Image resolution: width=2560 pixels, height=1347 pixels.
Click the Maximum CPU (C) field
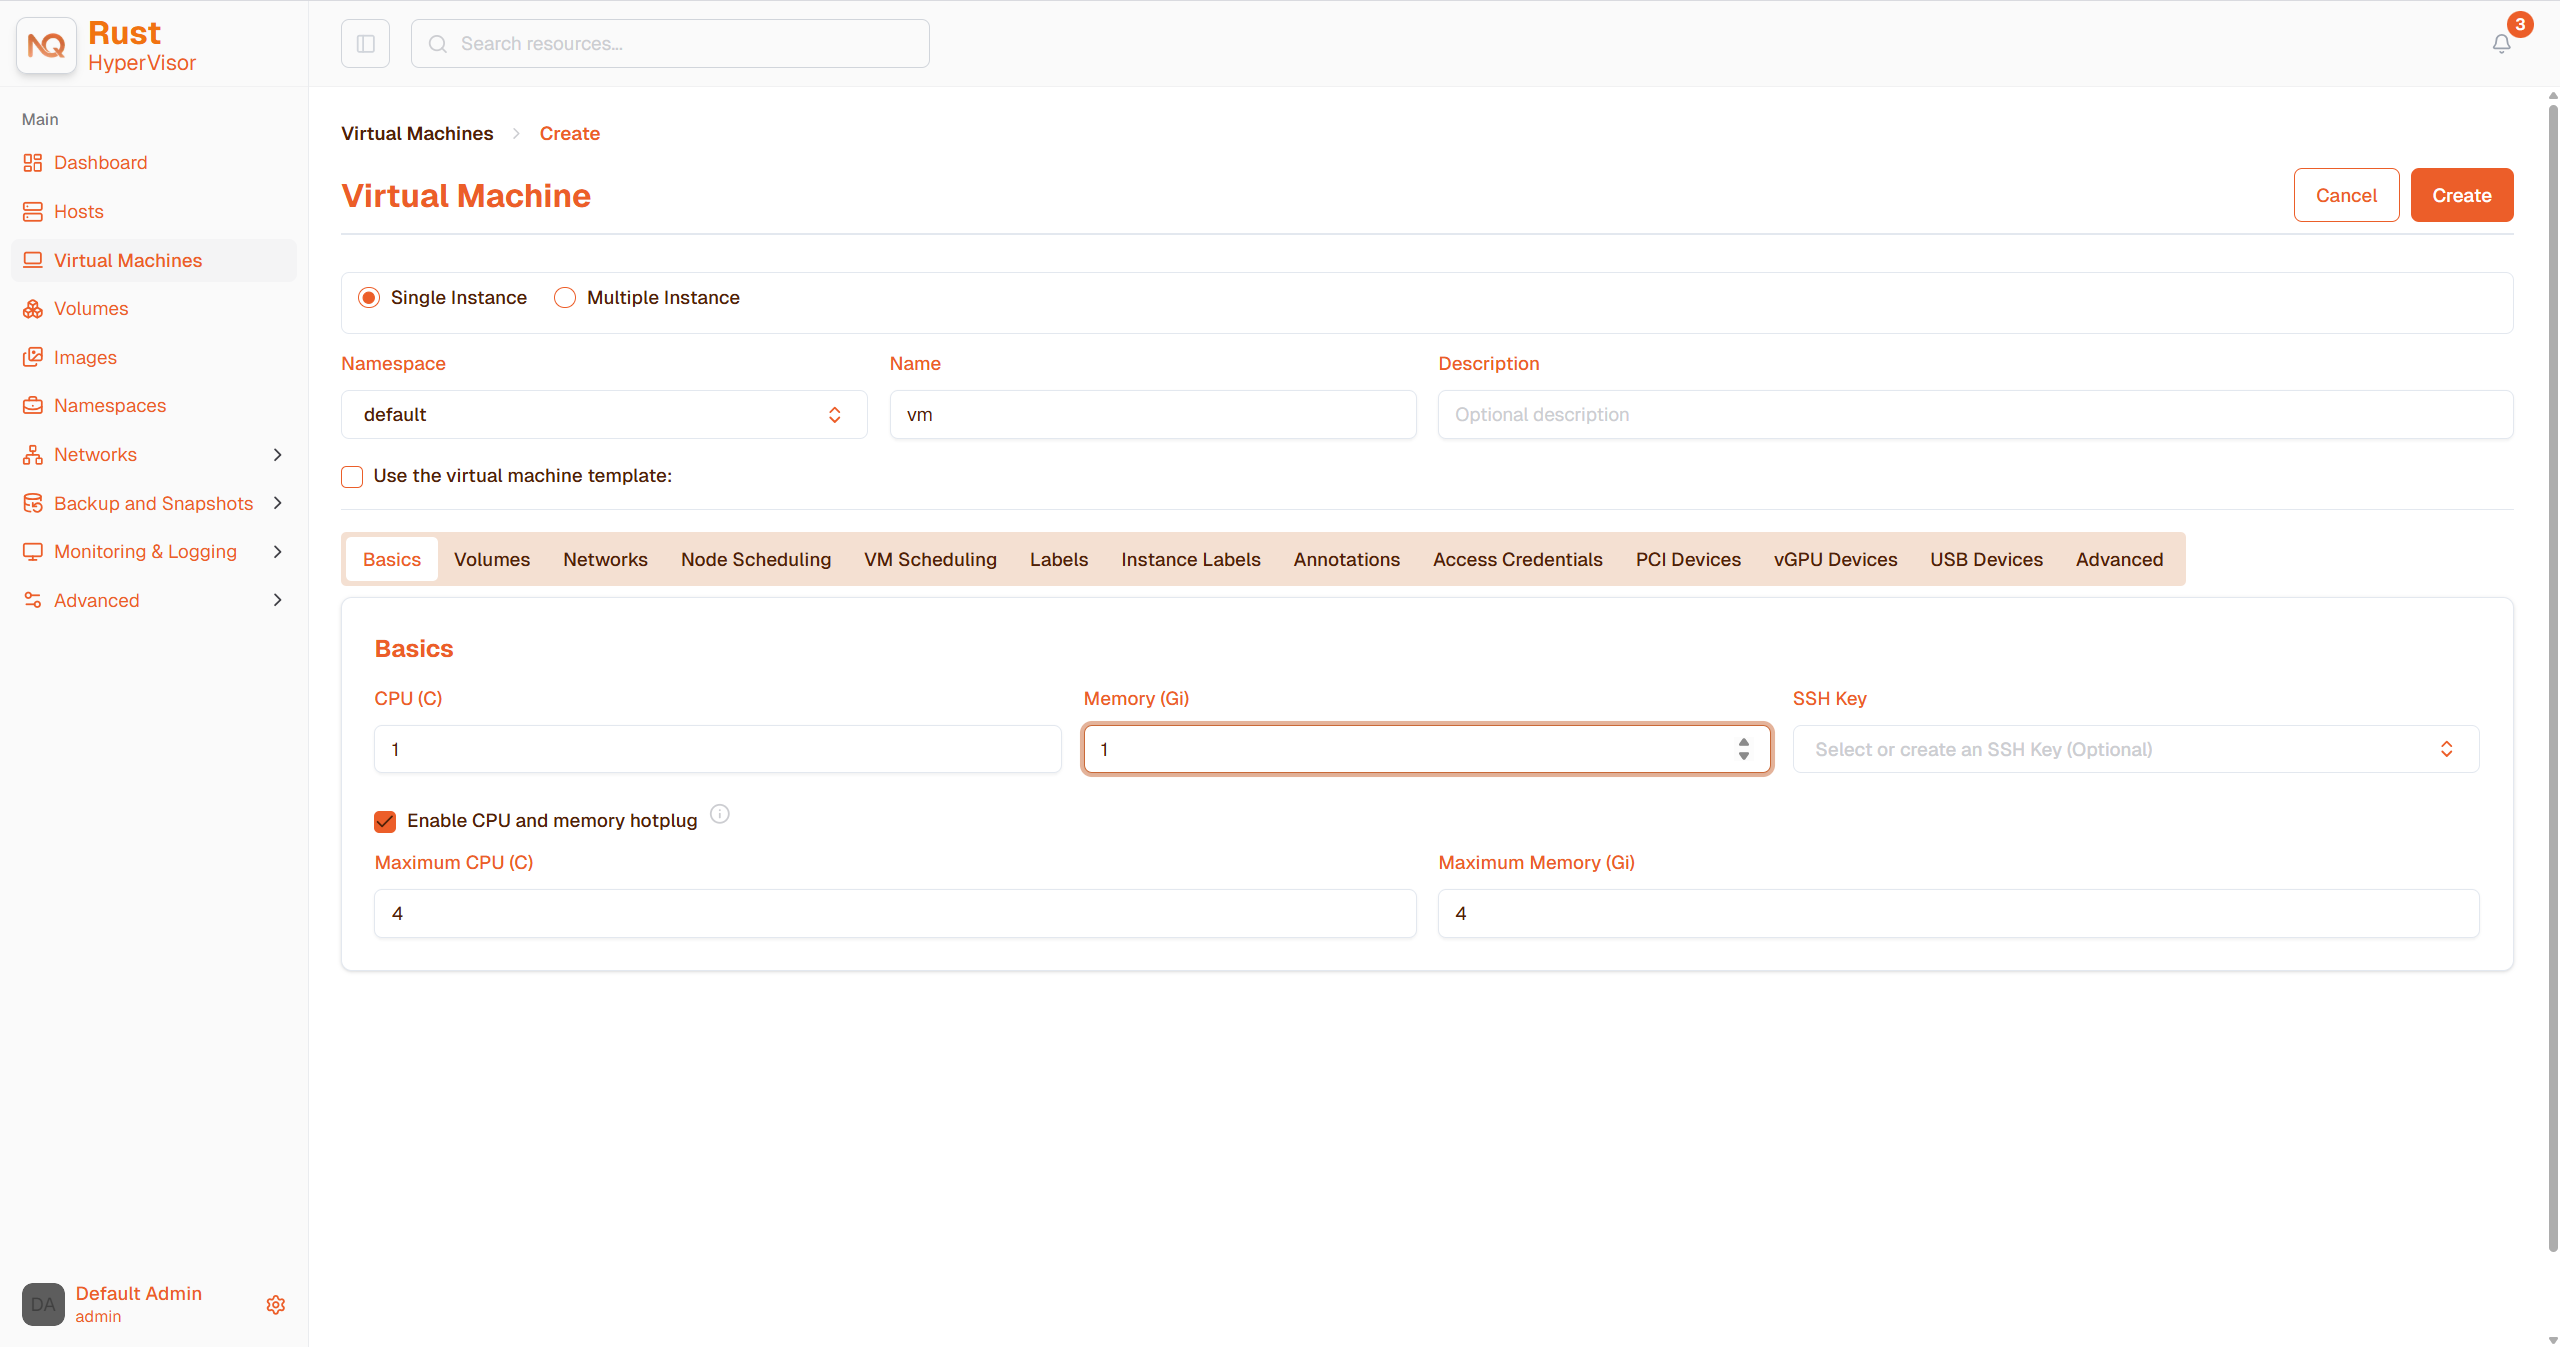coord(895,914)
